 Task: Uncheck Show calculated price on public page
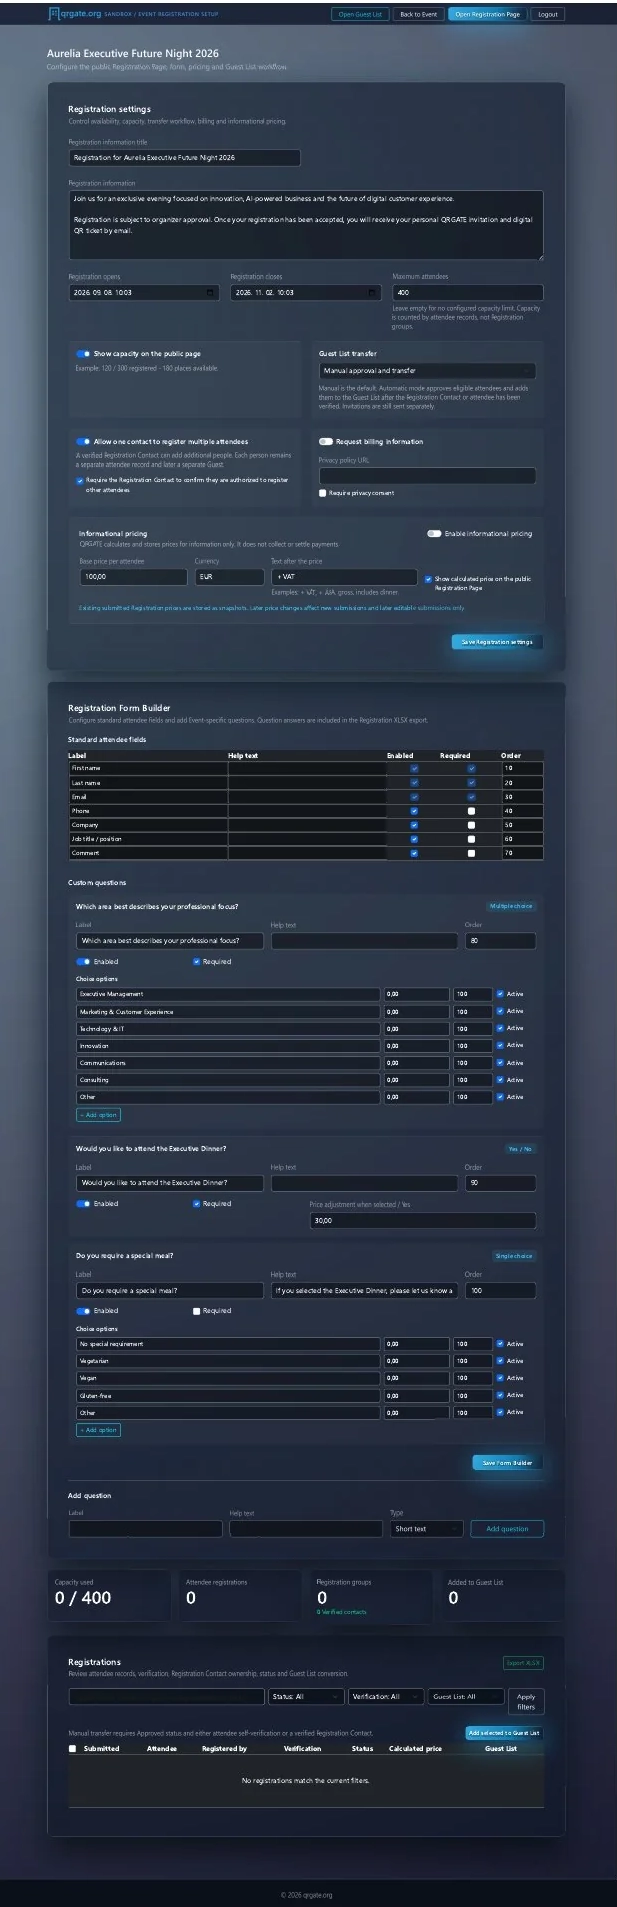[428, 579]
